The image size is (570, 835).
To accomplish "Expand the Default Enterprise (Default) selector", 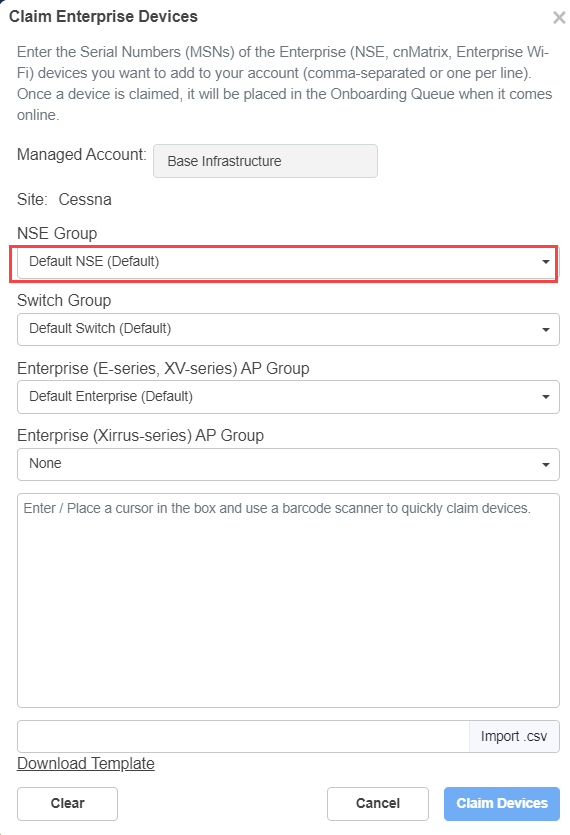I will [x=288, y=397].
